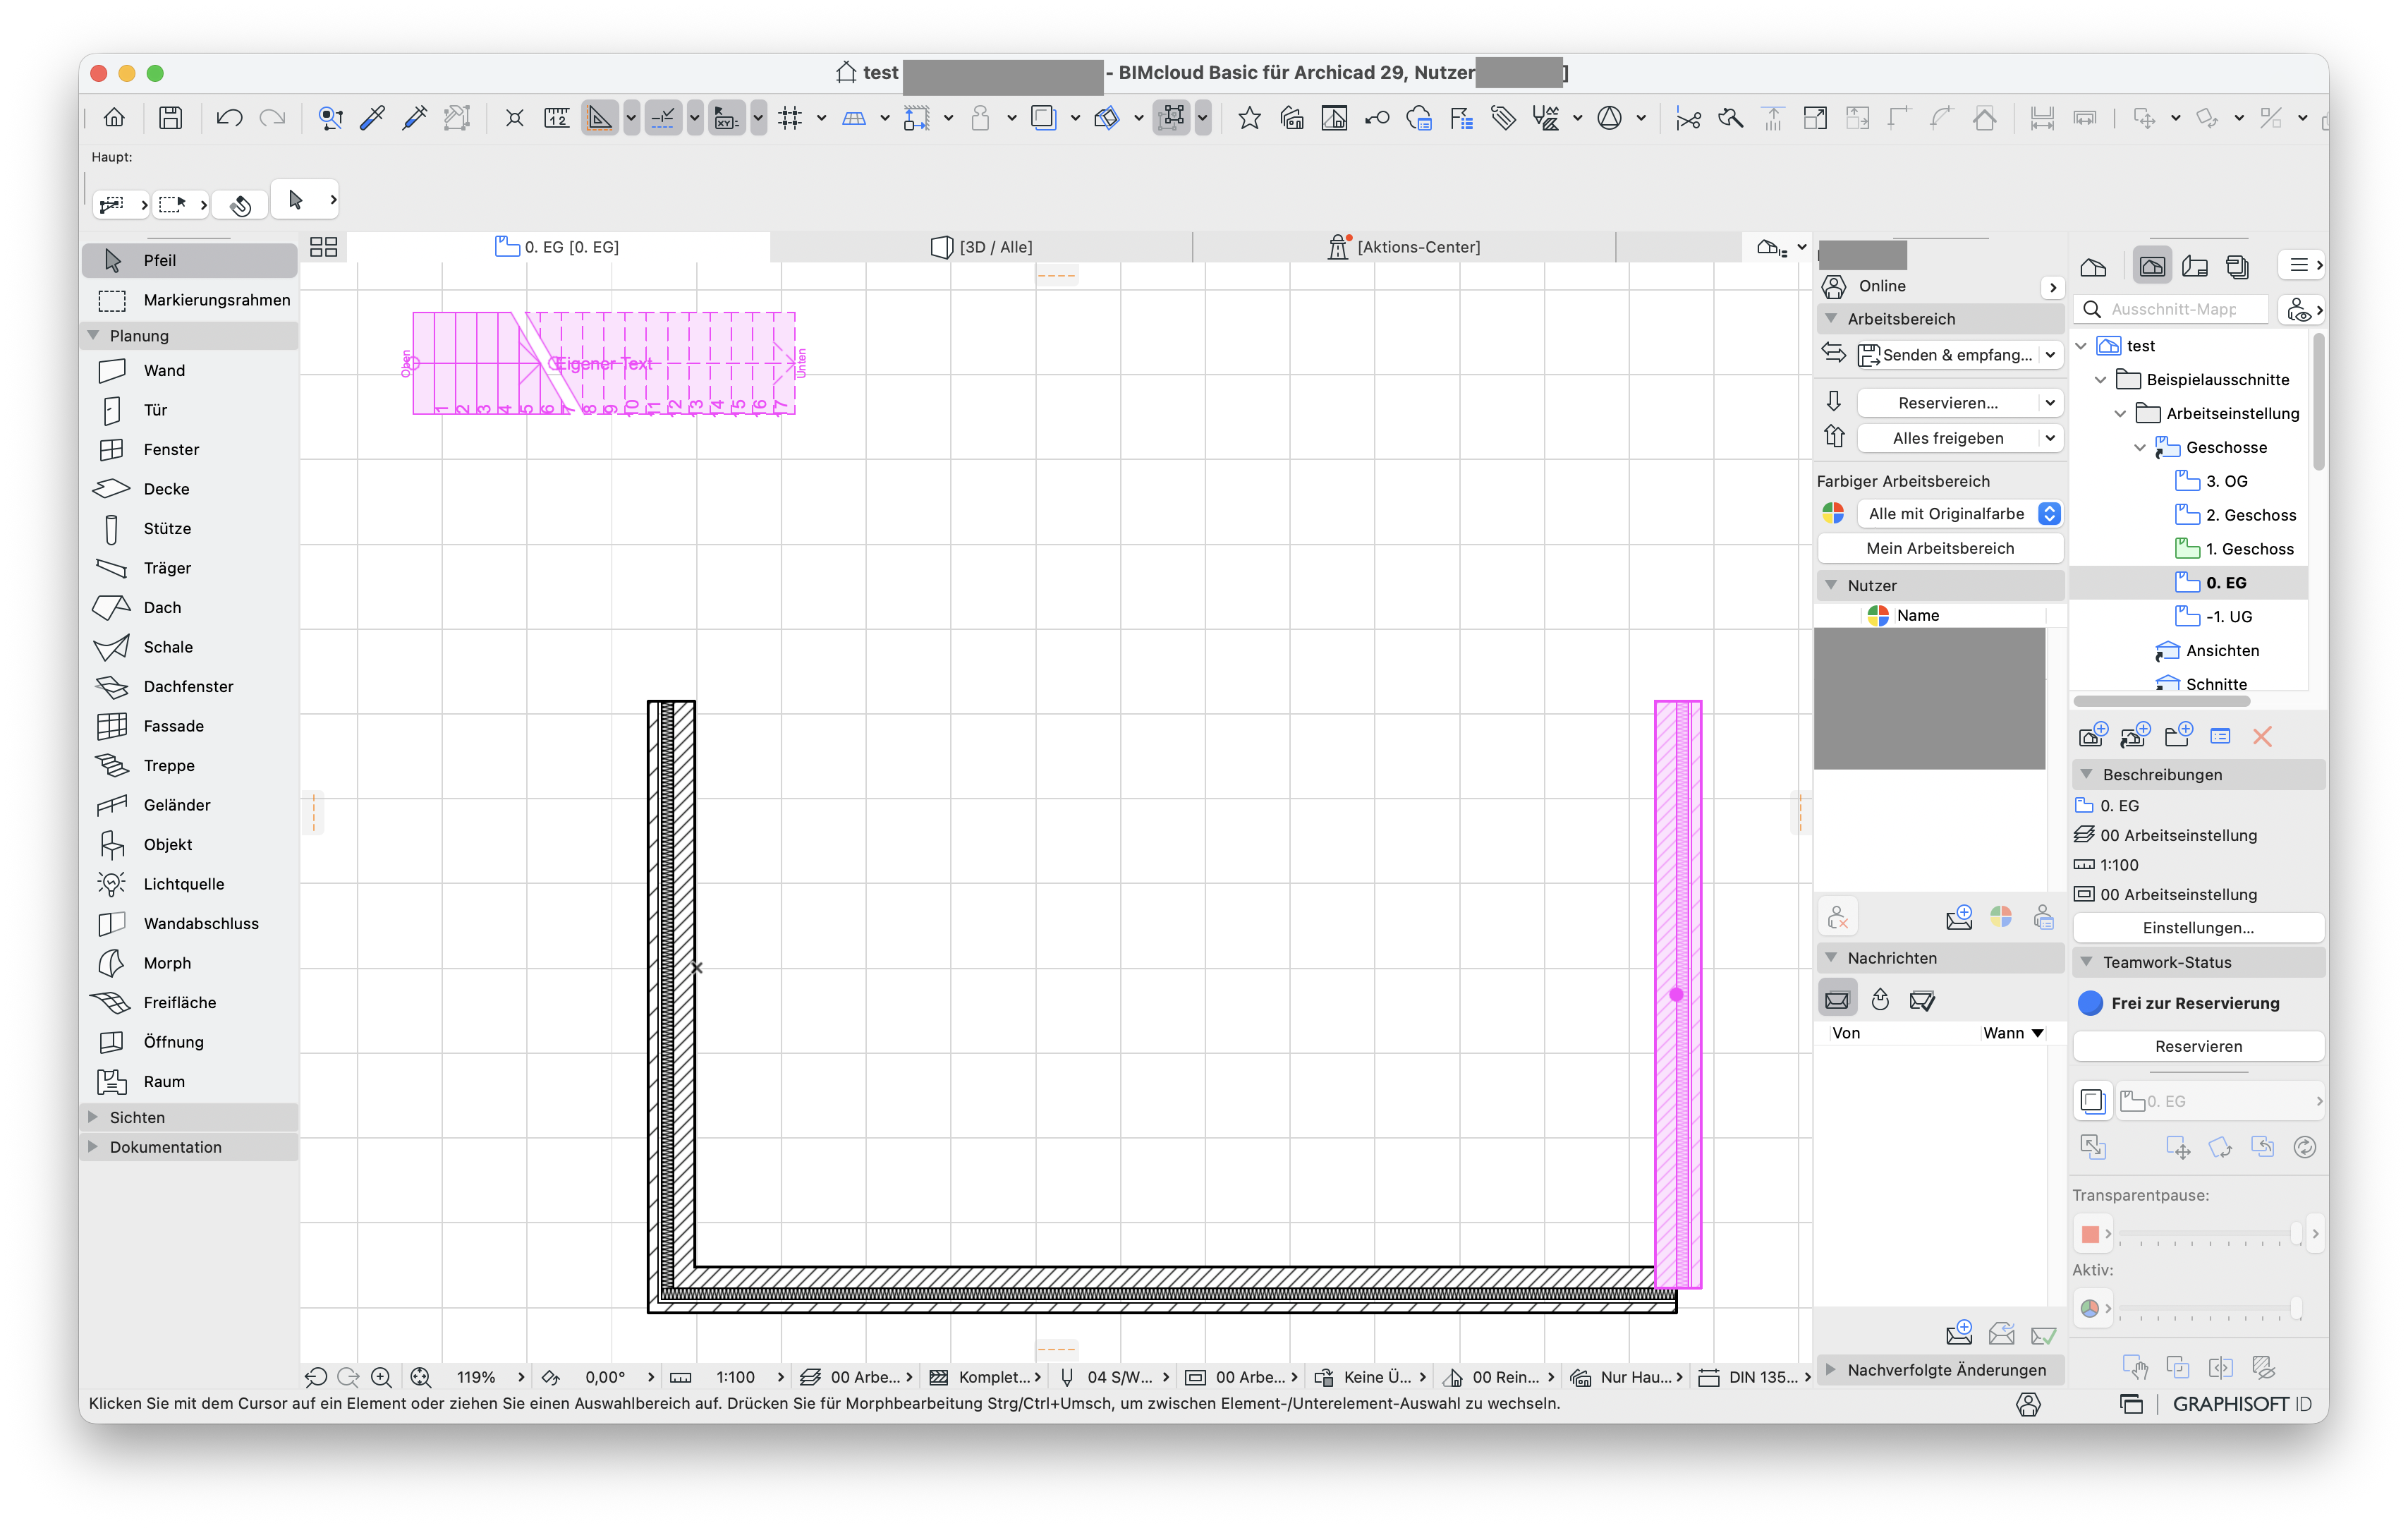Select the Treppe tool
The image size is (2408, 1528).
pyautogui.click(x=190, y=765)
